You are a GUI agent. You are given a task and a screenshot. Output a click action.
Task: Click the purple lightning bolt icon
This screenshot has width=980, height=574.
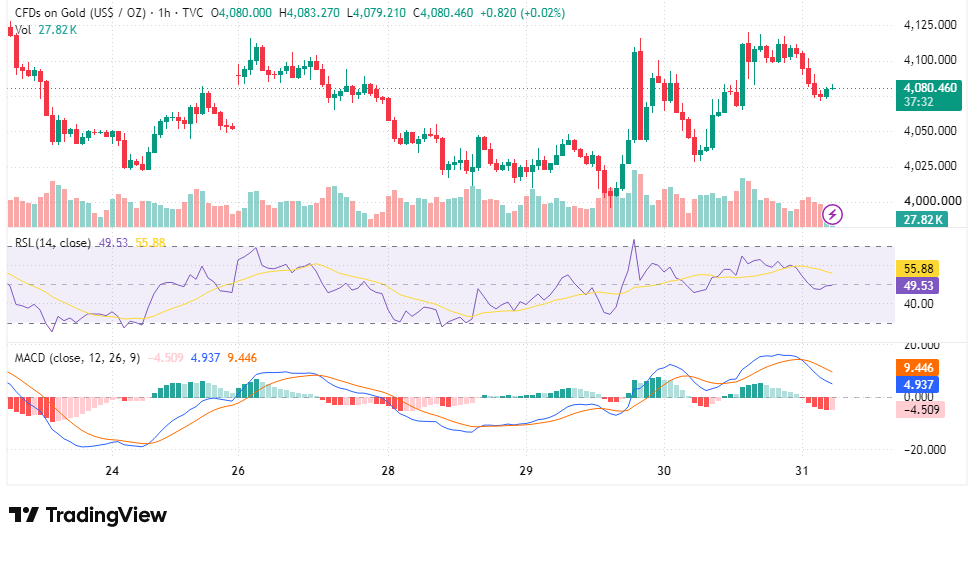click(832, 214)
